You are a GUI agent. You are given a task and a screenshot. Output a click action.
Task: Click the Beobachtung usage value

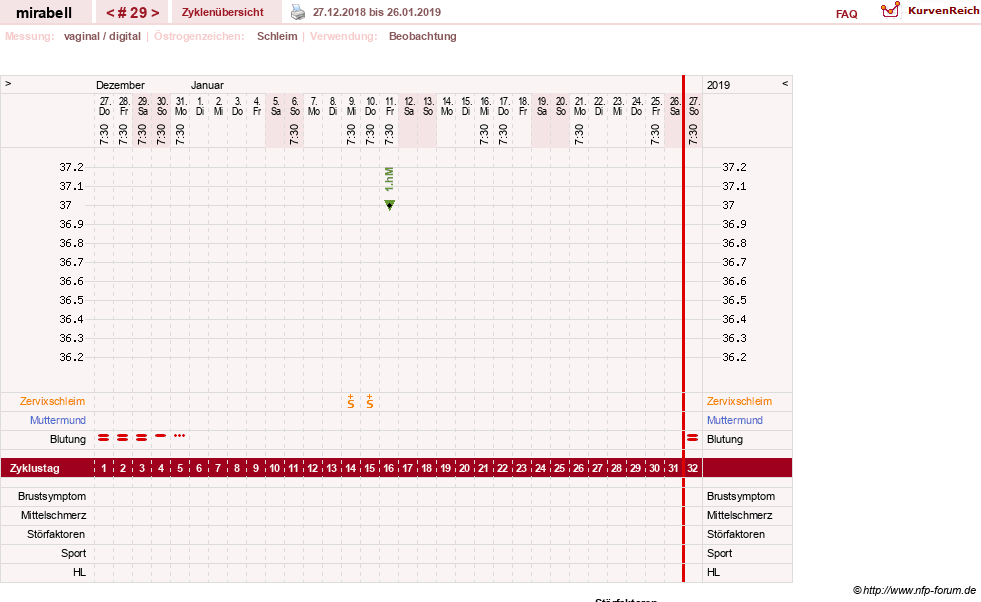pyautogui.click(x=423, y=36)
